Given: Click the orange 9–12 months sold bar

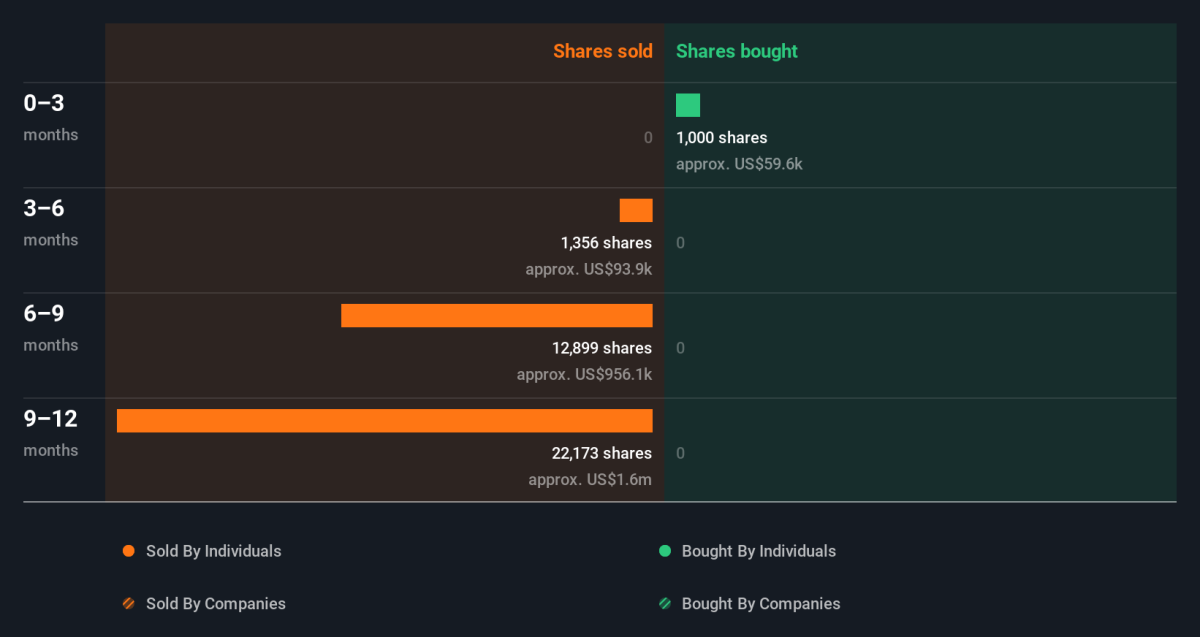Looking at the screenshot, I should (385, 420).
